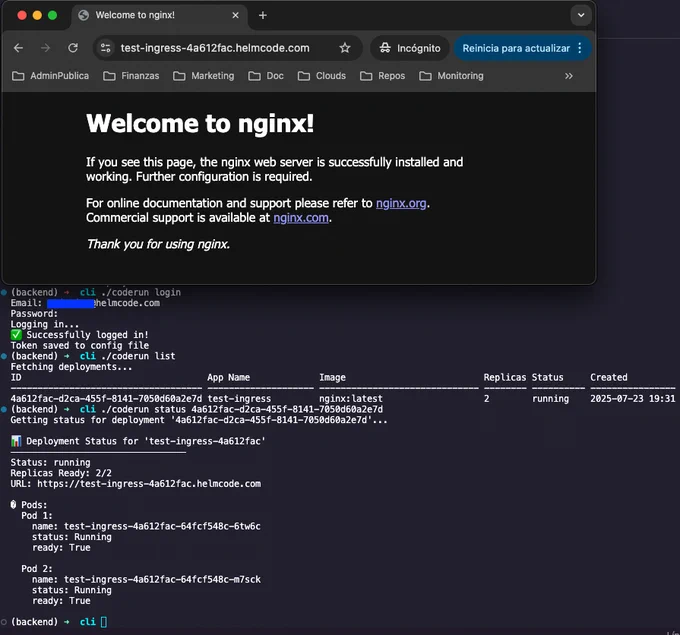
Task: Click nginx:latest in the Image column
Action: pyautogui.click(x=351, y=399)
